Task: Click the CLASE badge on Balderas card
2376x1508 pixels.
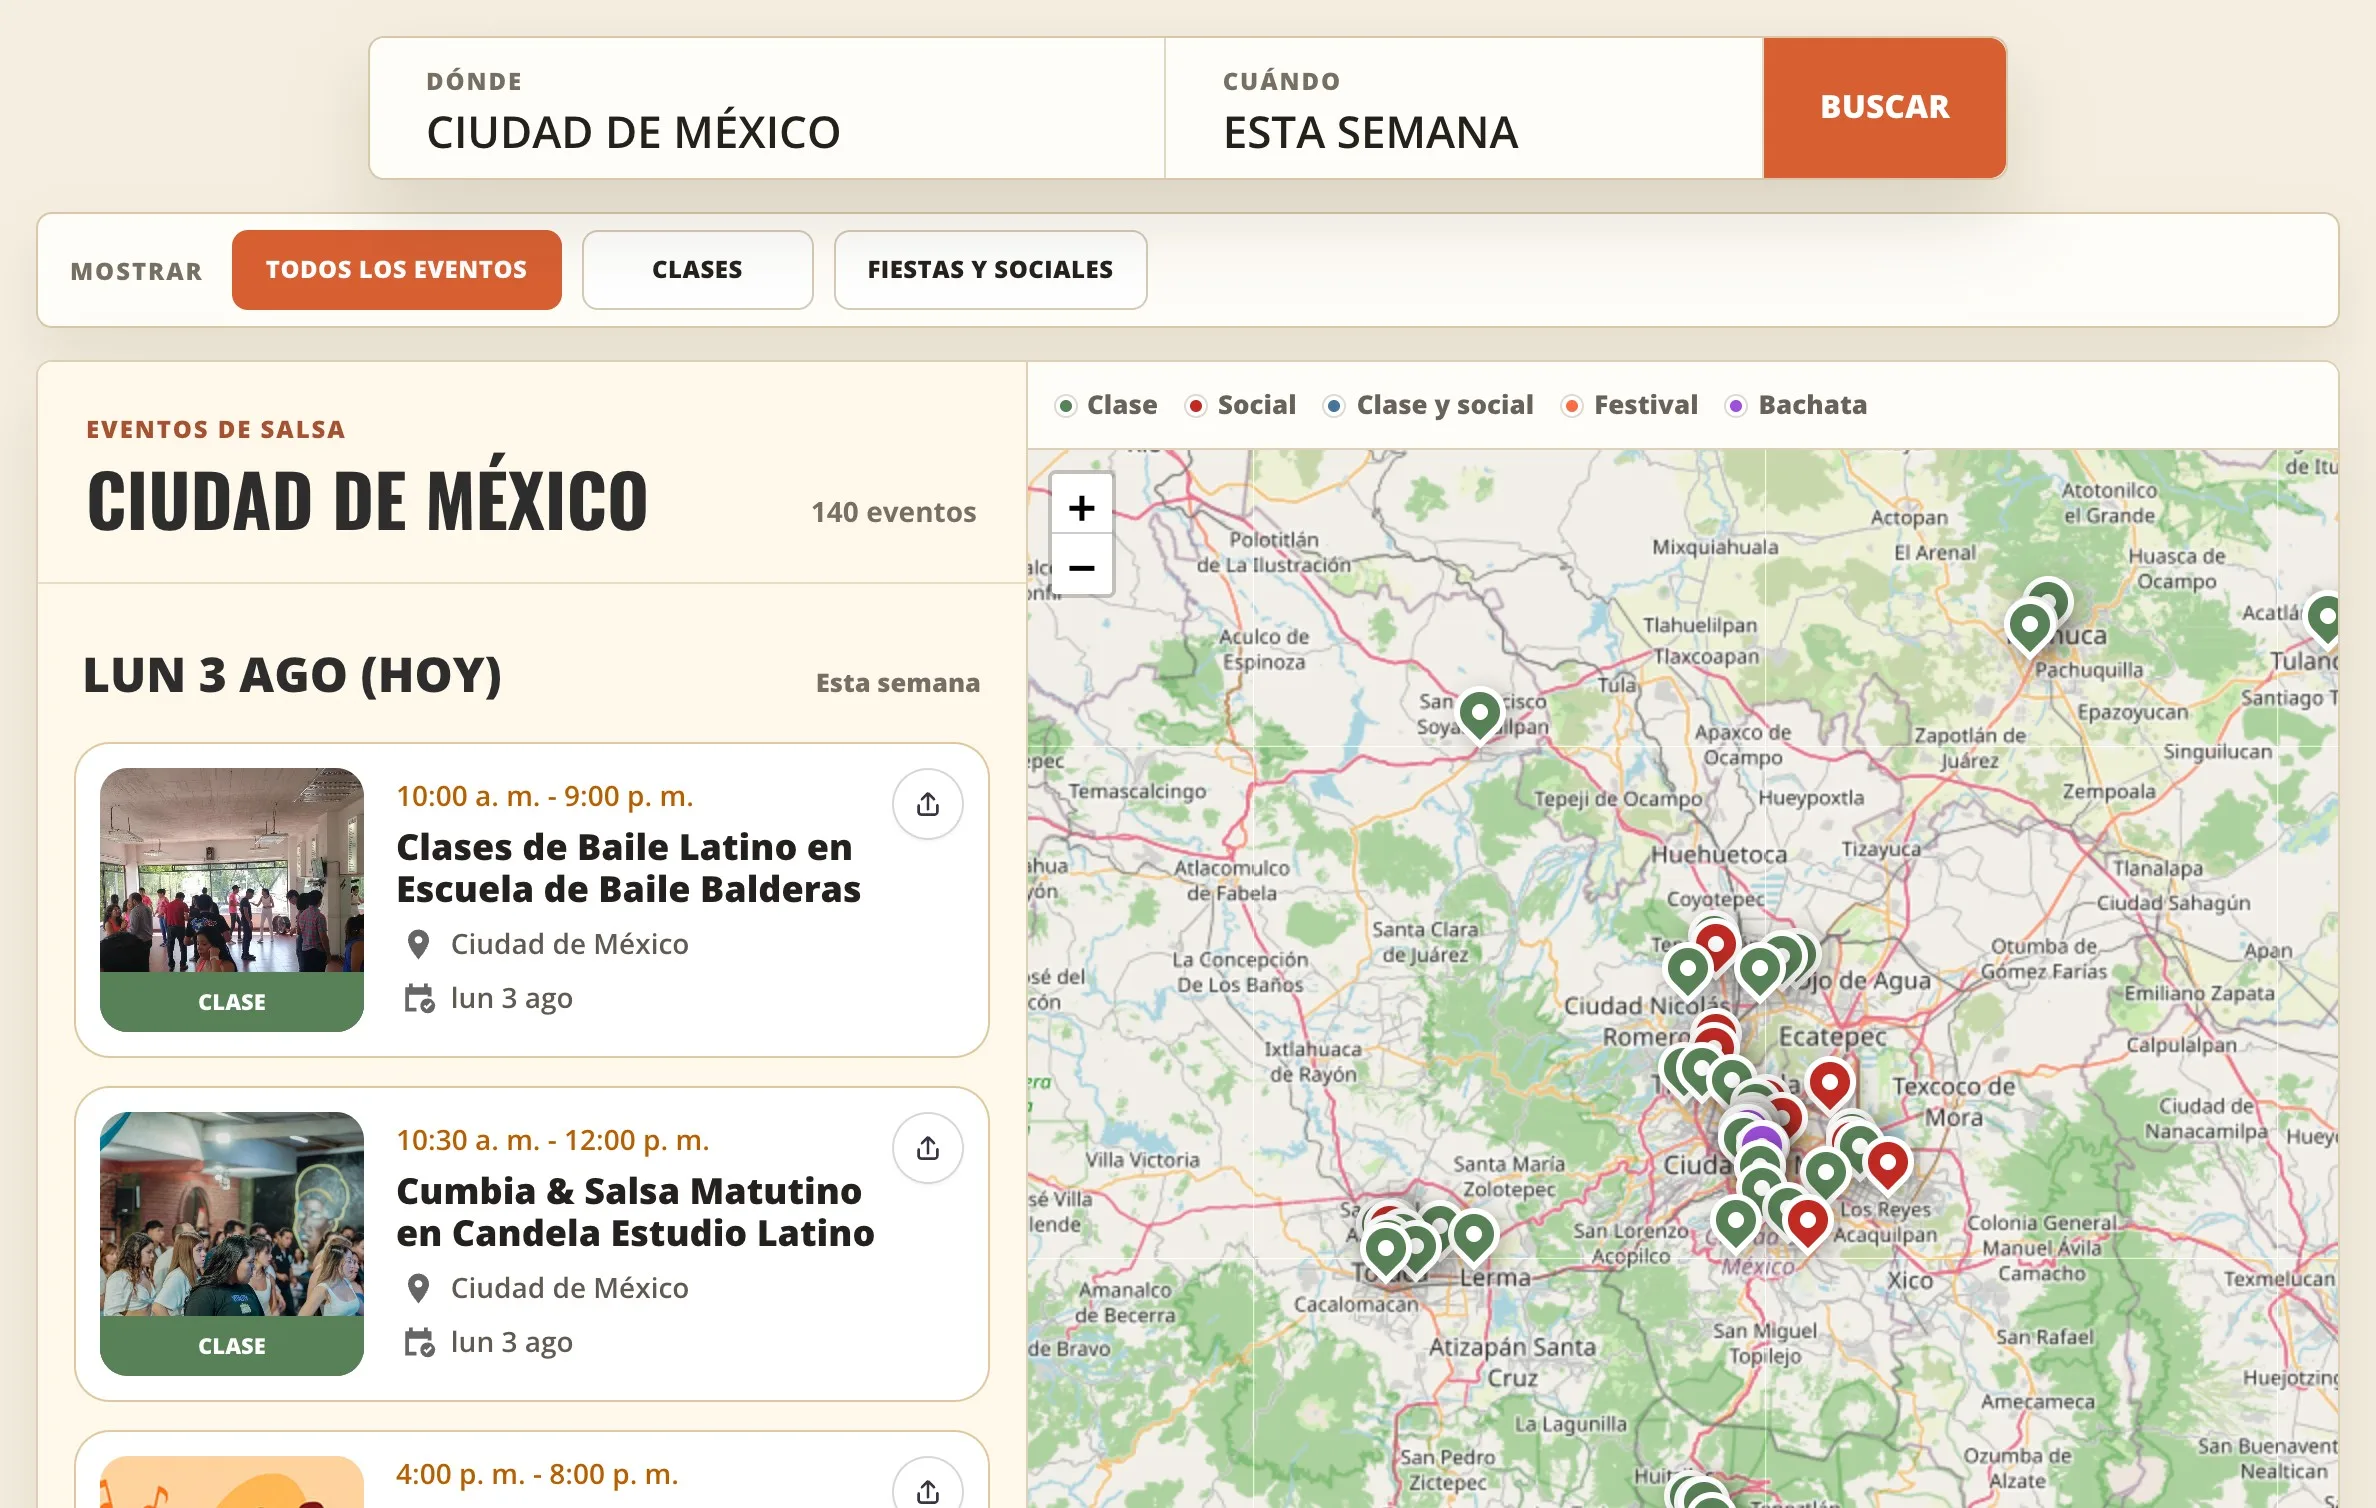Action: coord(232,1002)
